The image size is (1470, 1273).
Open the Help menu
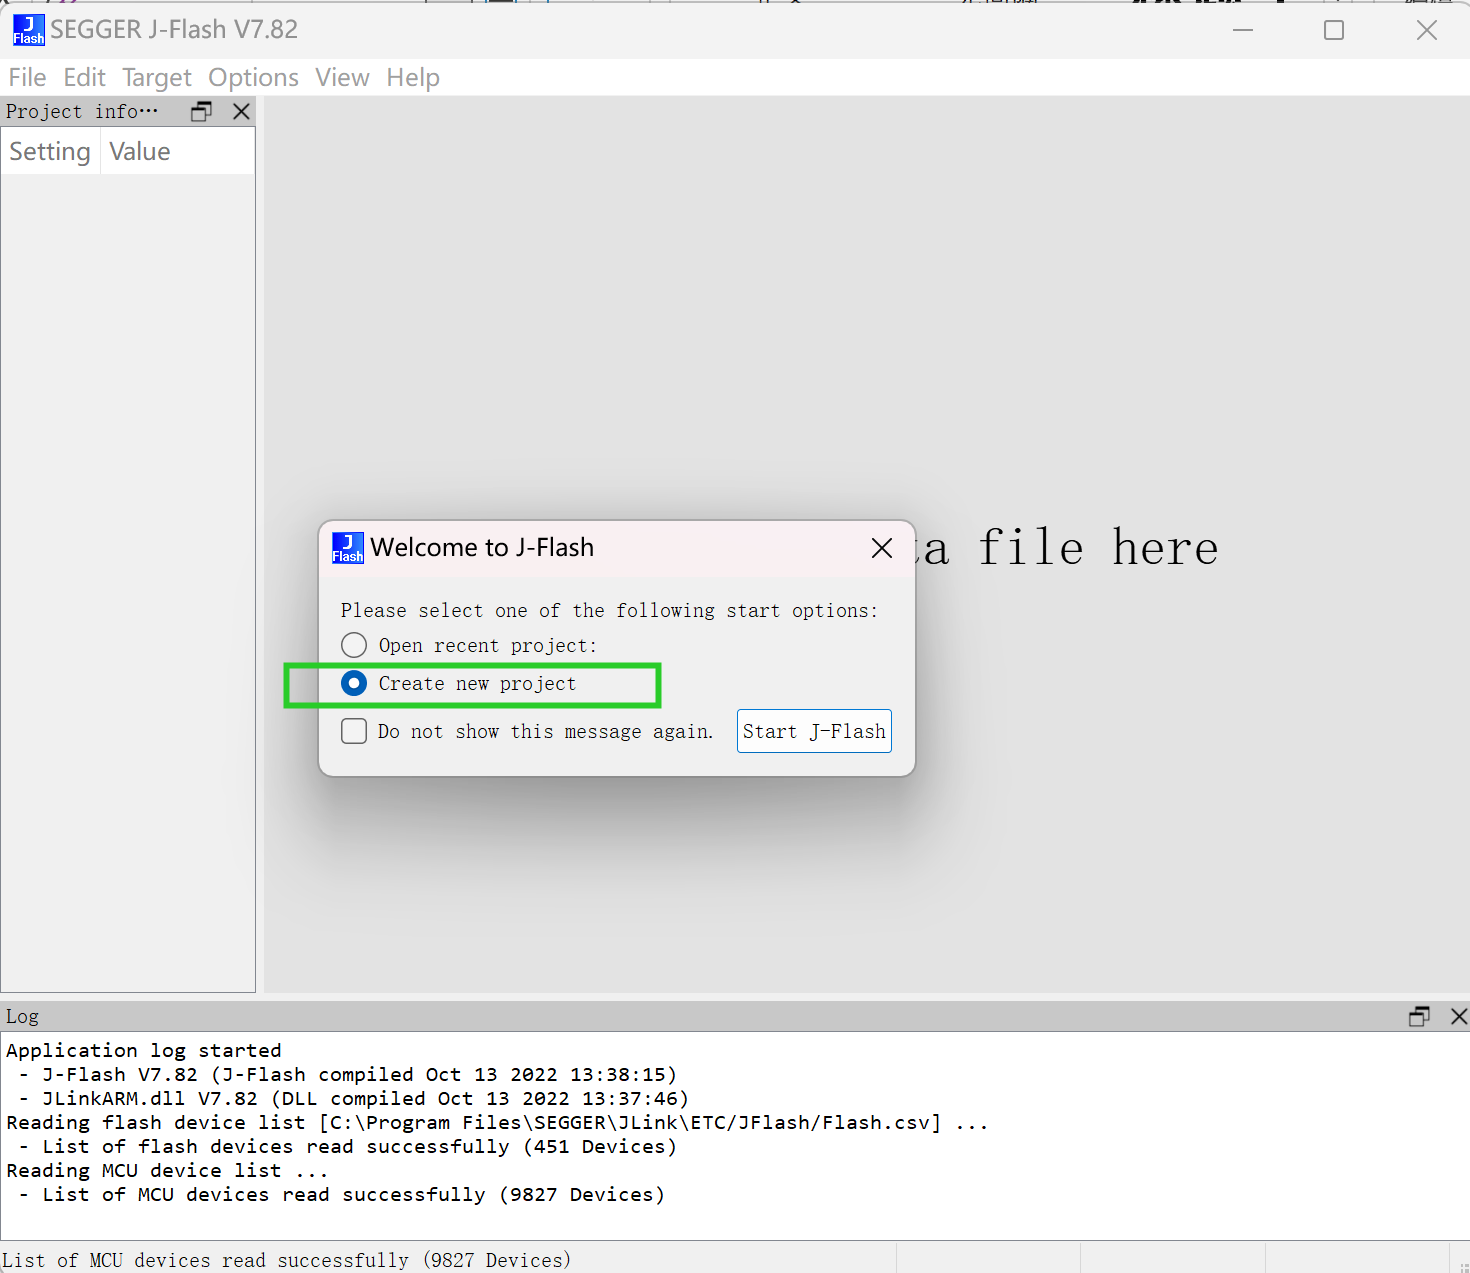413,78
